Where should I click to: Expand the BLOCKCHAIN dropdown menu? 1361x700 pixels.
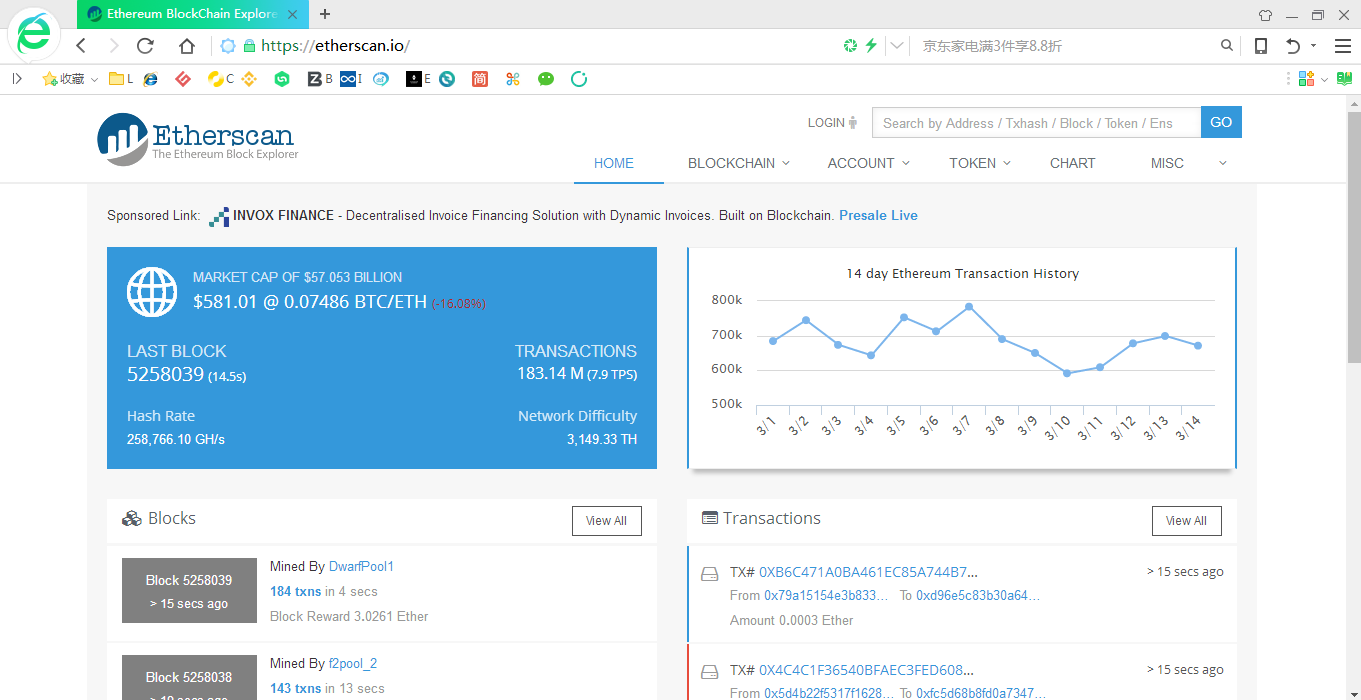tap(738, 163)
